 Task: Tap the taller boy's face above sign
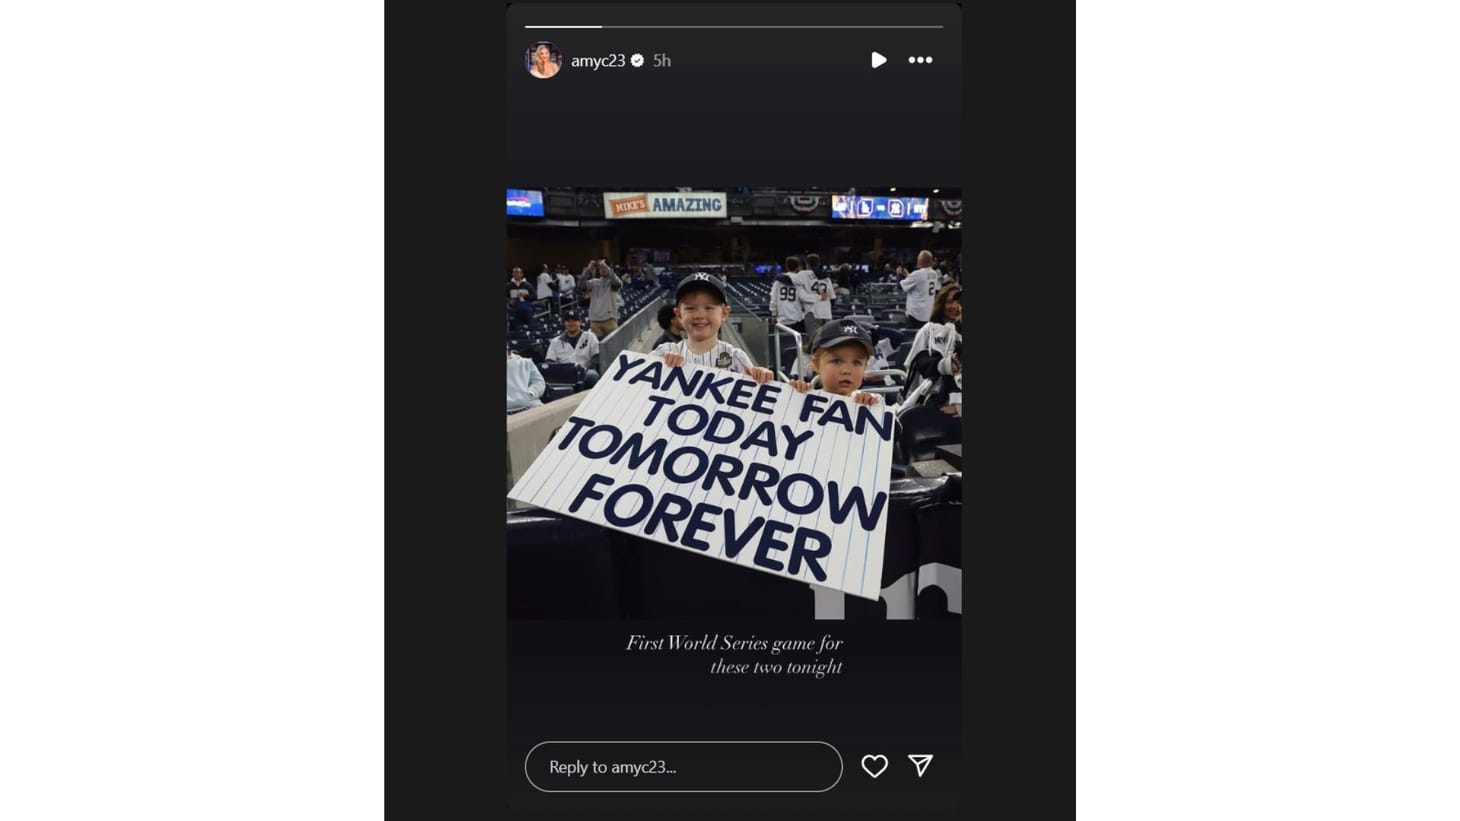coord(701,318)
